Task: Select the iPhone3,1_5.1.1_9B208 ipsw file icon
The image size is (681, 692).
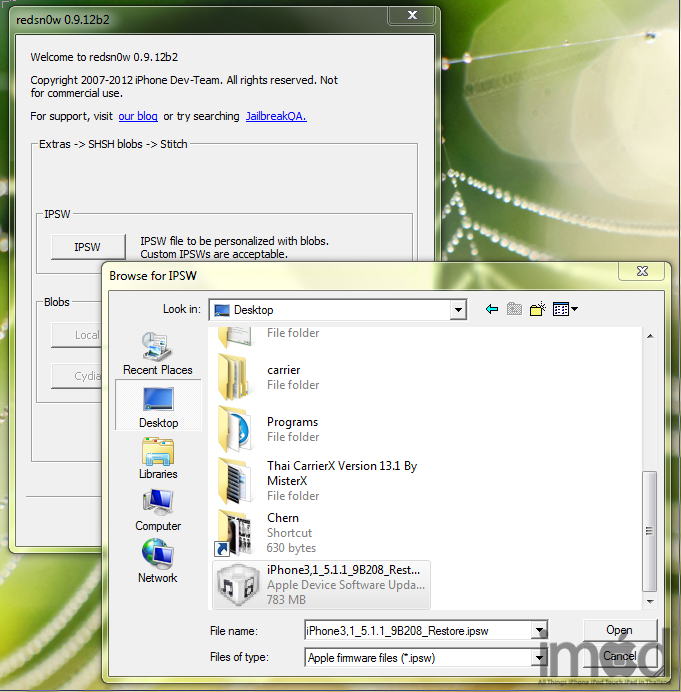Action: 238,585
